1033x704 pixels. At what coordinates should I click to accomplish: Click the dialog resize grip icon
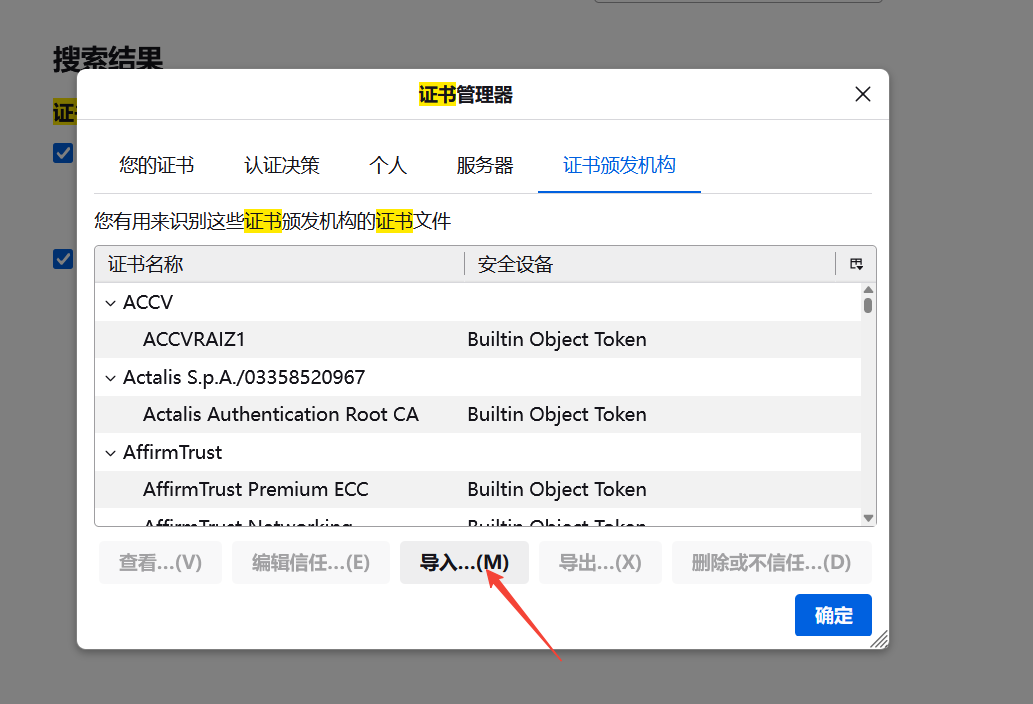click(x=879, y=639)
